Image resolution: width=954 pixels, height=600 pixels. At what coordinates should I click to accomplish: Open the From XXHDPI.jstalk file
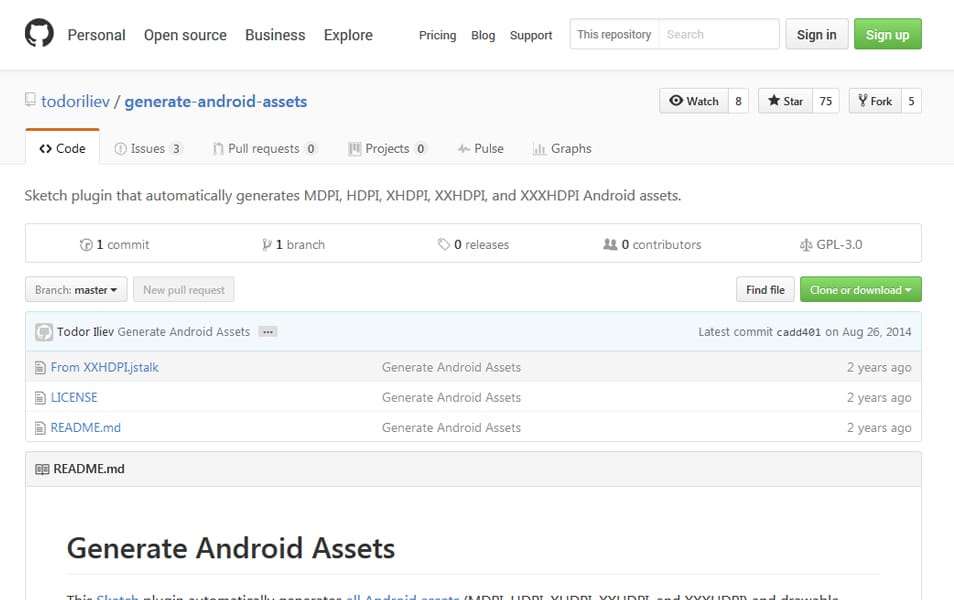105,368
